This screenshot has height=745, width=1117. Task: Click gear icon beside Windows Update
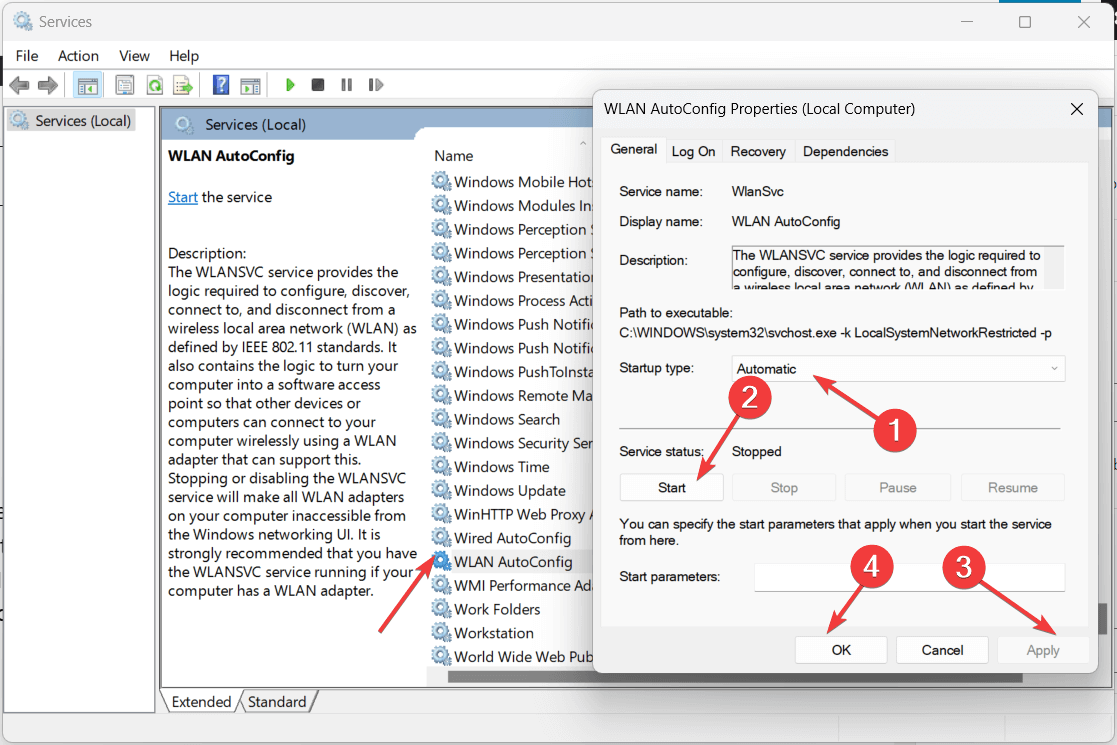click(442, 490)
